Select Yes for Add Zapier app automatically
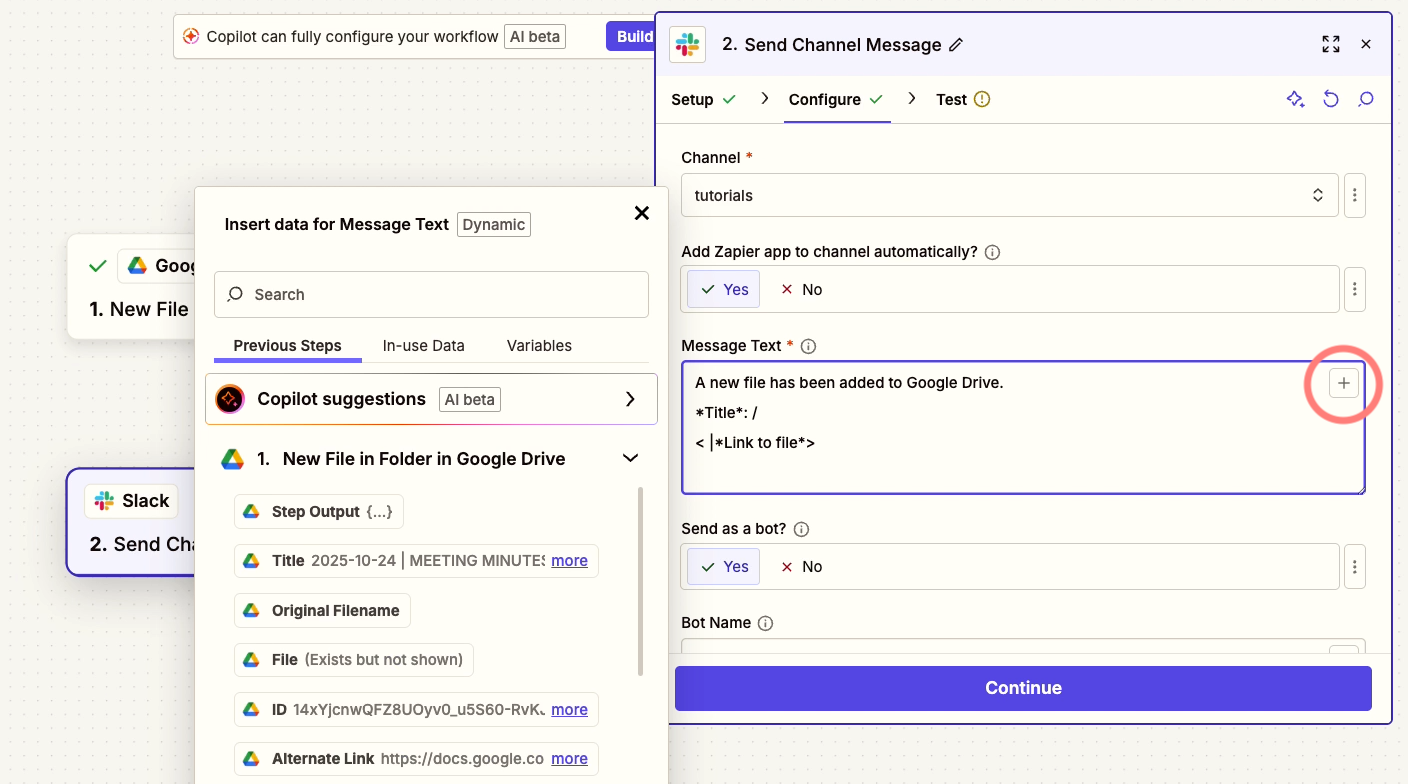 [724, 289]
